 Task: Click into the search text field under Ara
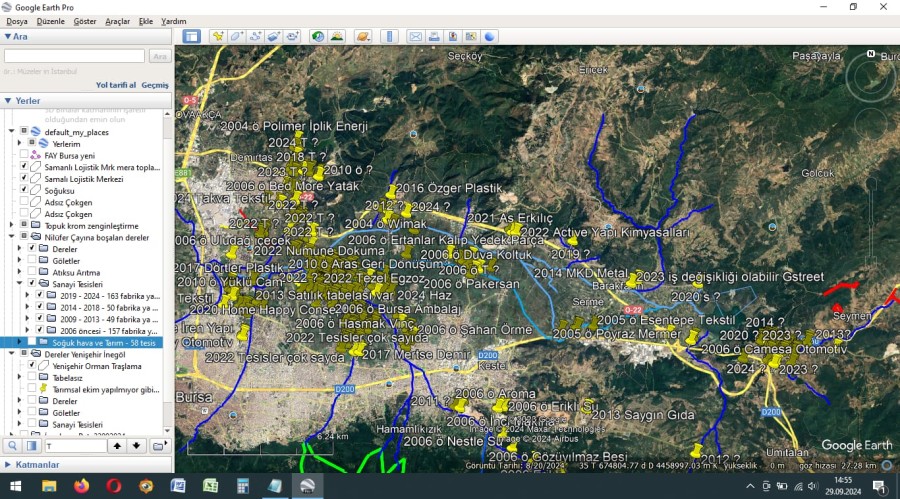(x=74, y=56)
